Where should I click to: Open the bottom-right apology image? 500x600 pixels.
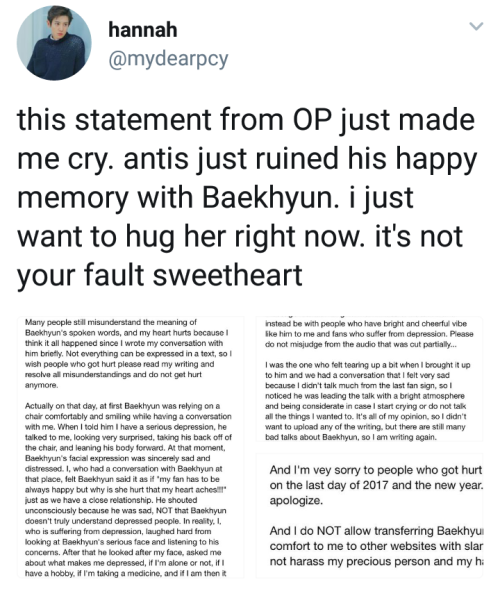pyautogui.click(x=369, y=515)
